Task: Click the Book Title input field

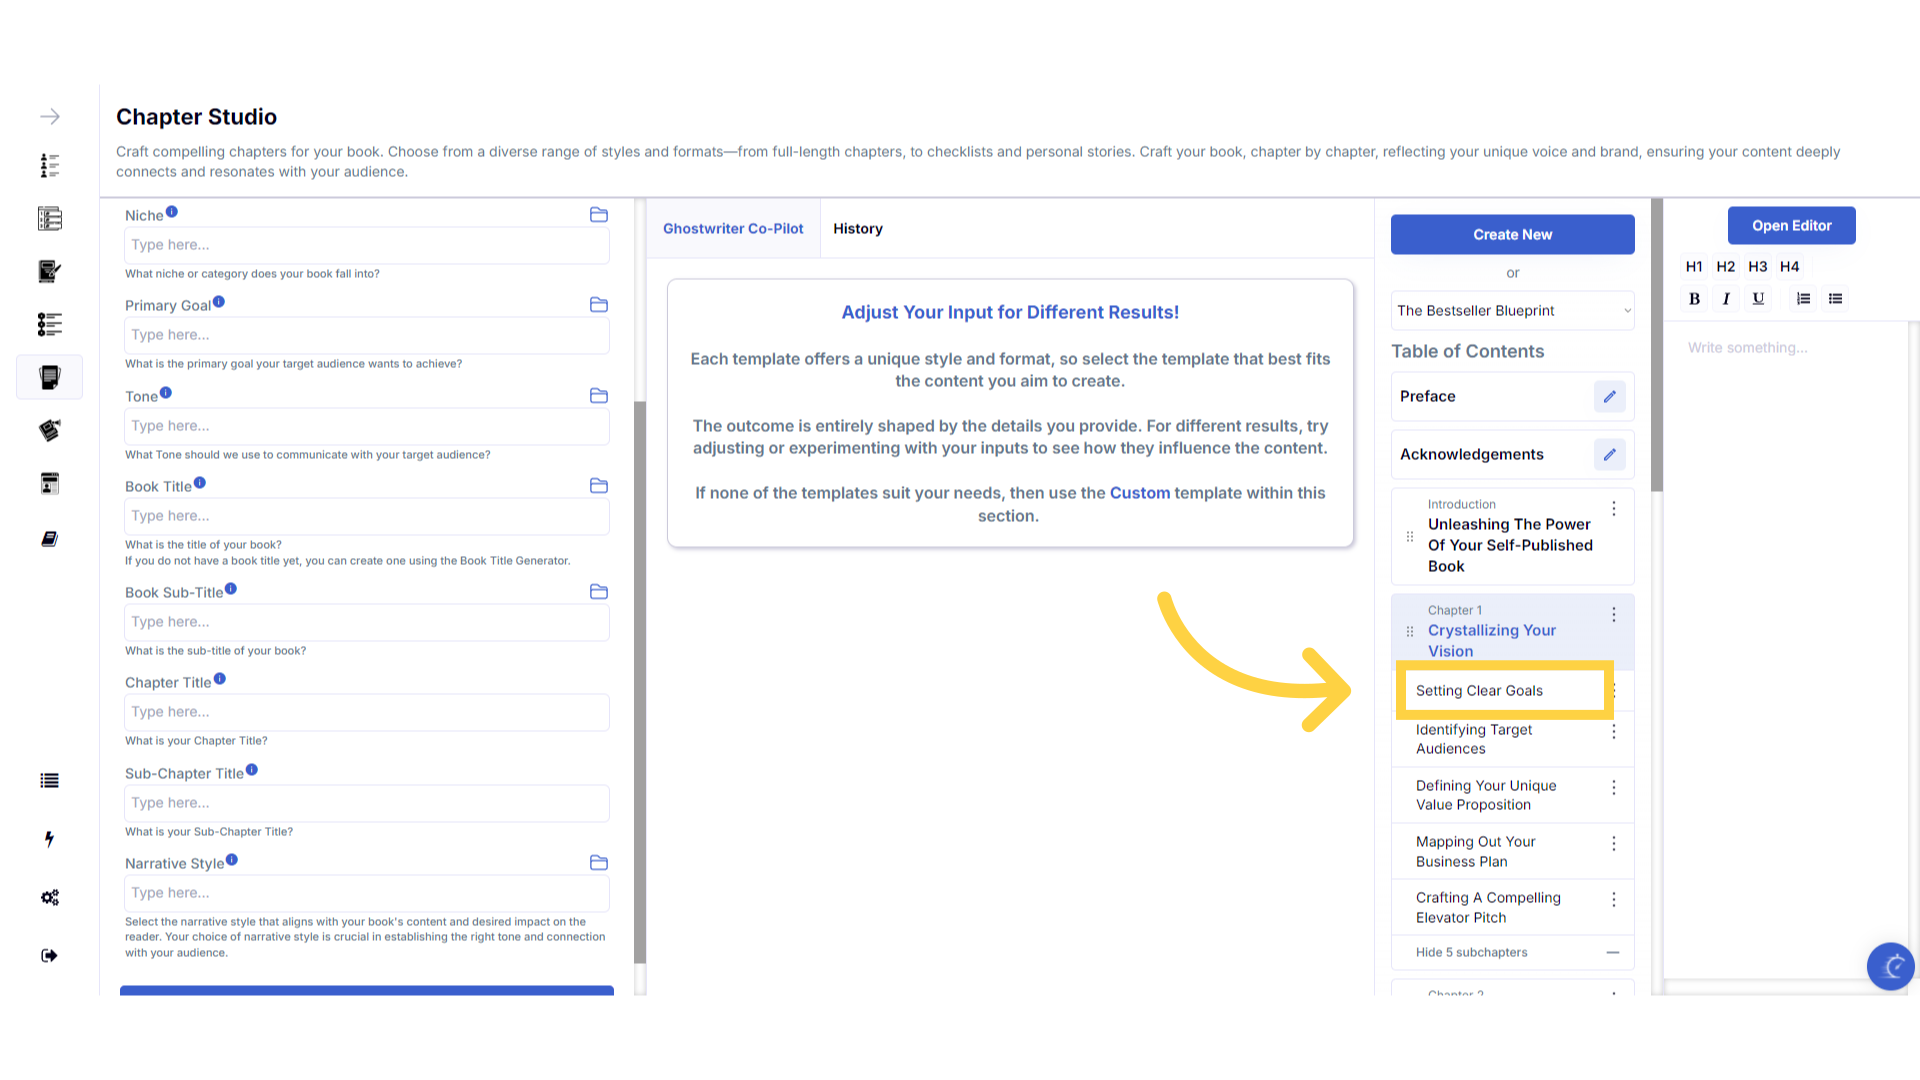Action: pyautogui.click(x=366, y=516)
